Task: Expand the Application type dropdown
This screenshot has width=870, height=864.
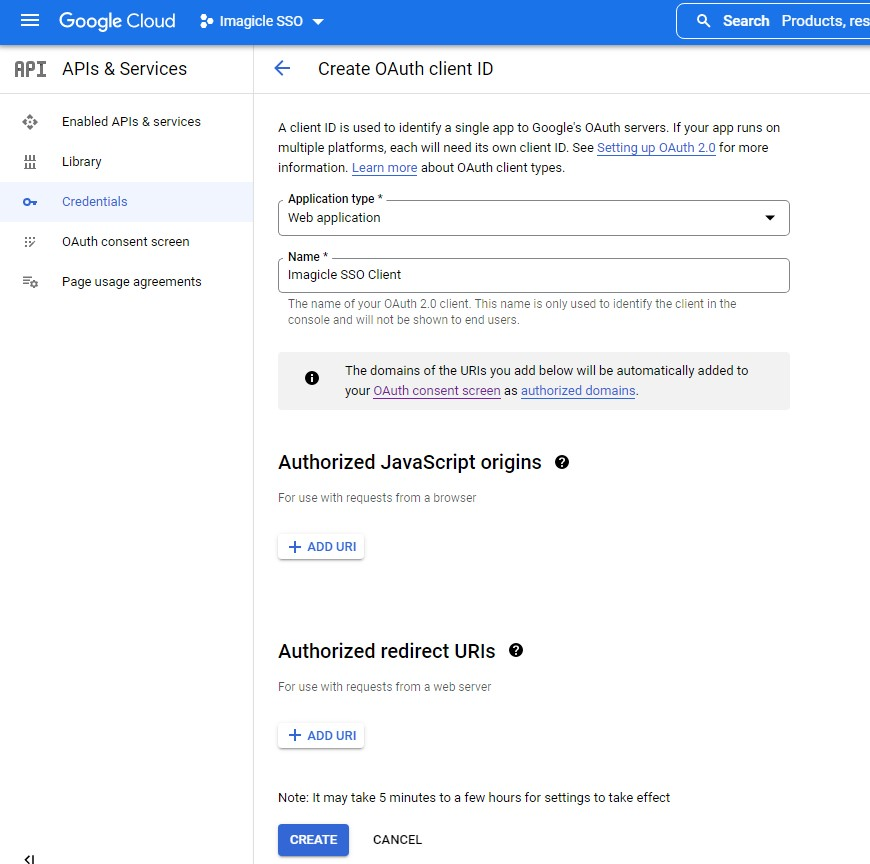Action: 534,218
